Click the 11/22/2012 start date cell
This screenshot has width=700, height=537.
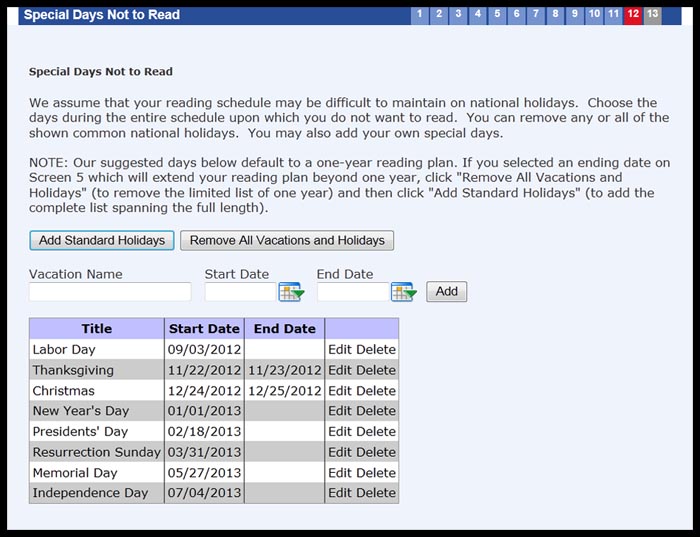204,370
